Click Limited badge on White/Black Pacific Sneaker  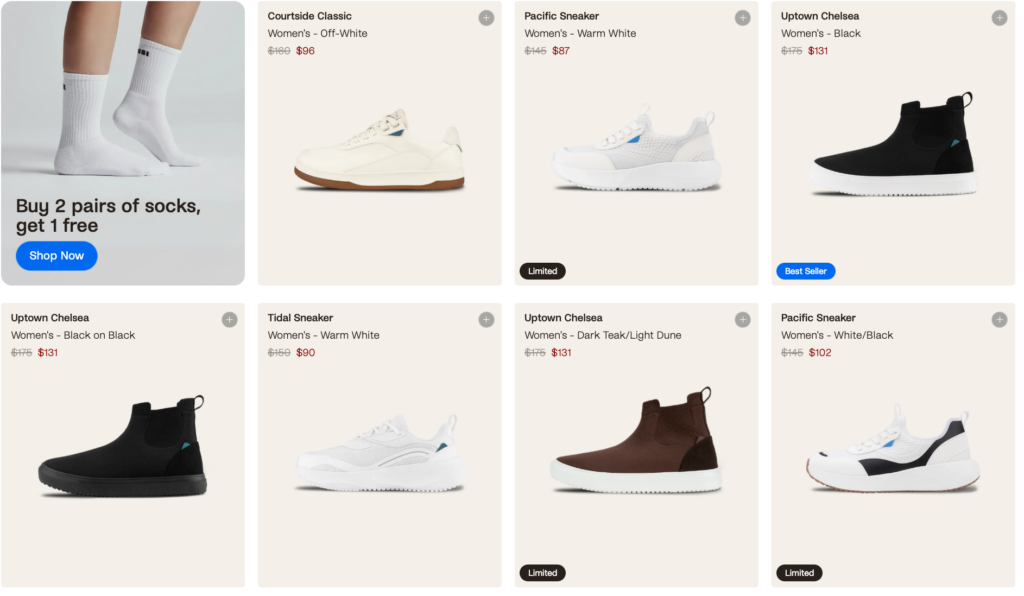point(799,573)
